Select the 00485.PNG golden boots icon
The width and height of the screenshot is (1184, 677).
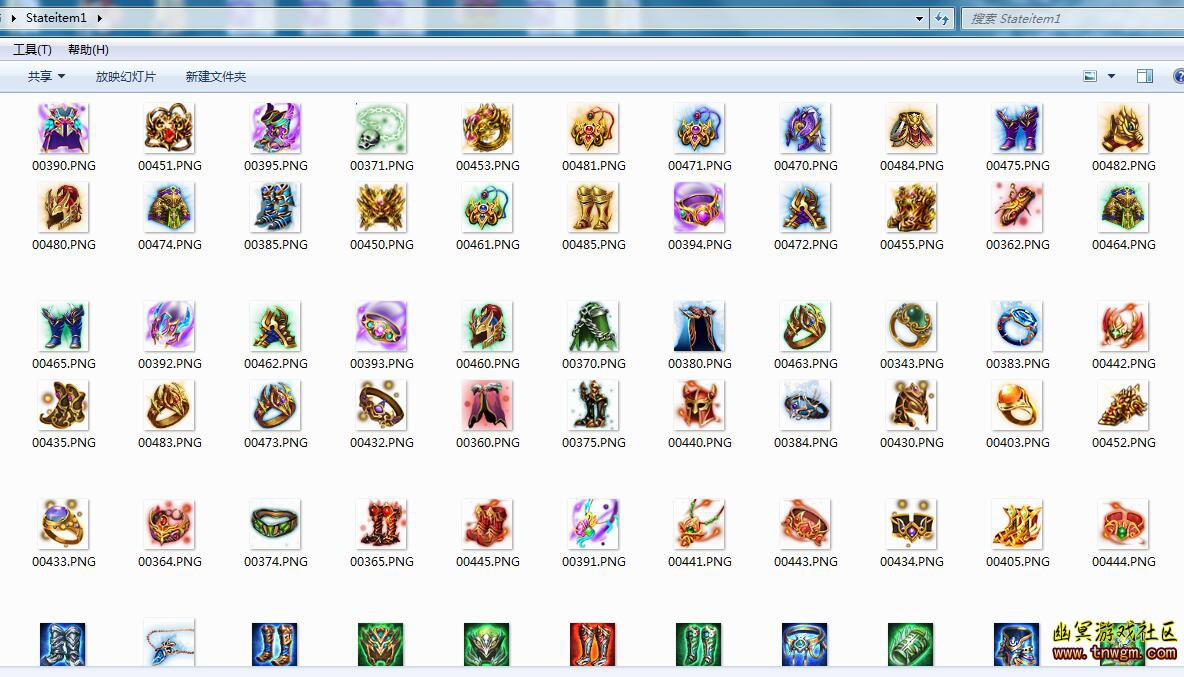coord(594,208)
